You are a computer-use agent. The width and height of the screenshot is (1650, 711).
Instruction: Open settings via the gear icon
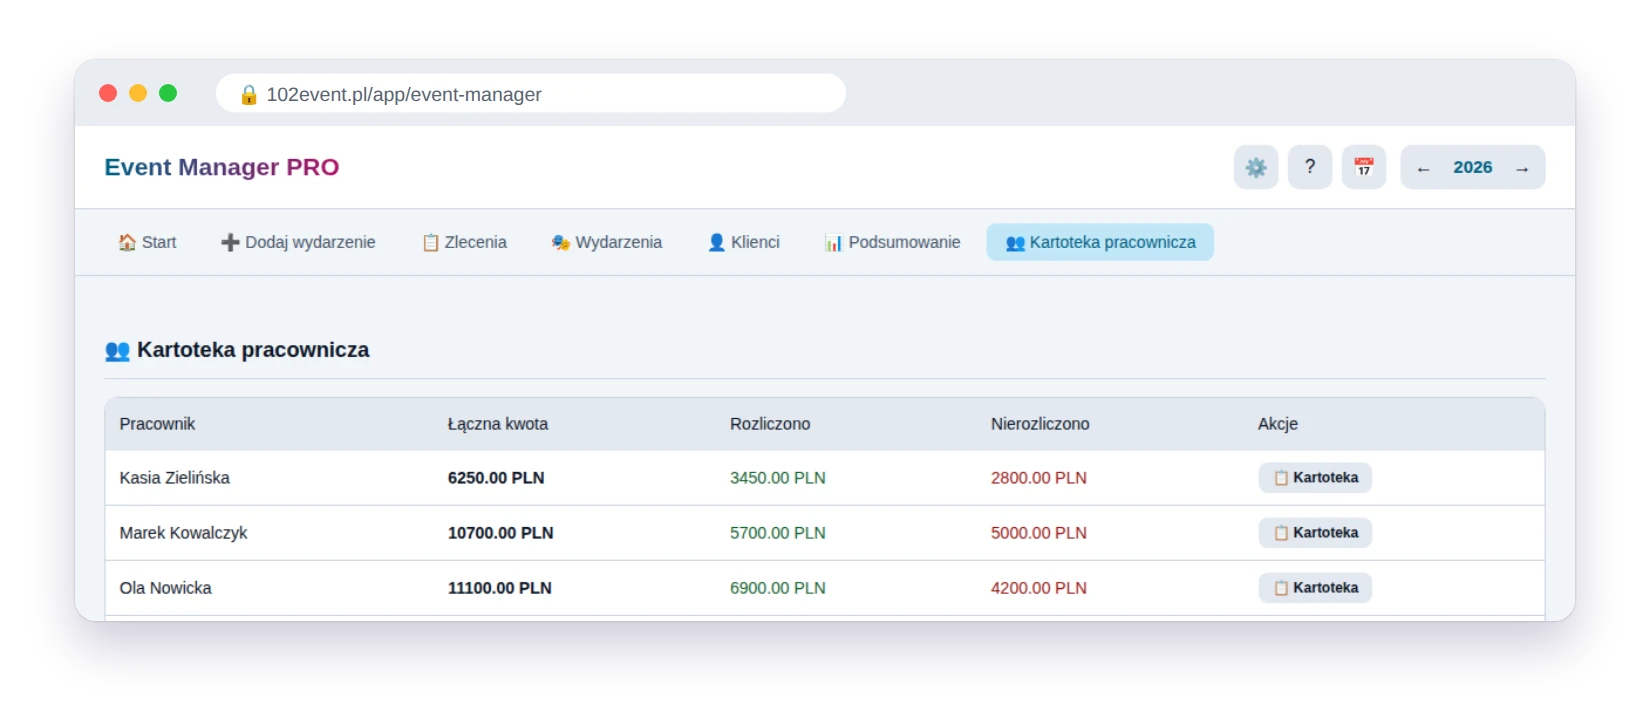1256,167
